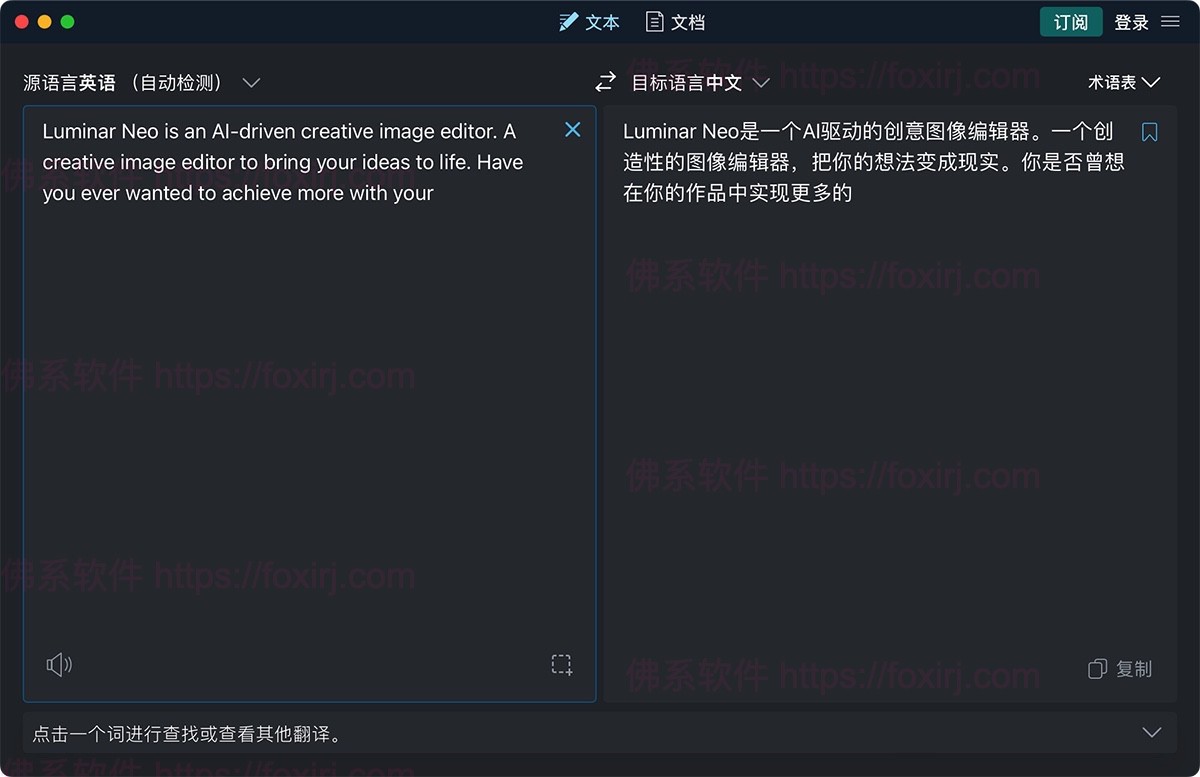
Task: Expand the bottom dictionary lookup panel
Action: point(1151,732)
